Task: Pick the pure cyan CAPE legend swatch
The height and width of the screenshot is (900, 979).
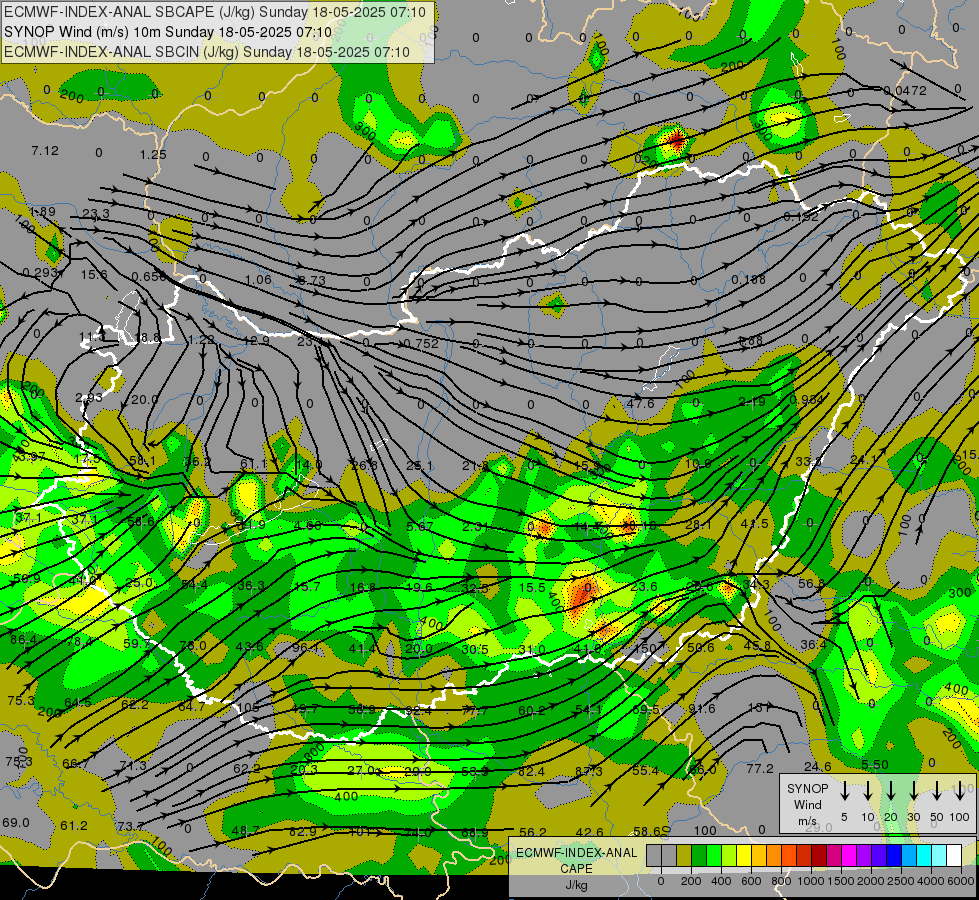Action: tap(923, 856)
